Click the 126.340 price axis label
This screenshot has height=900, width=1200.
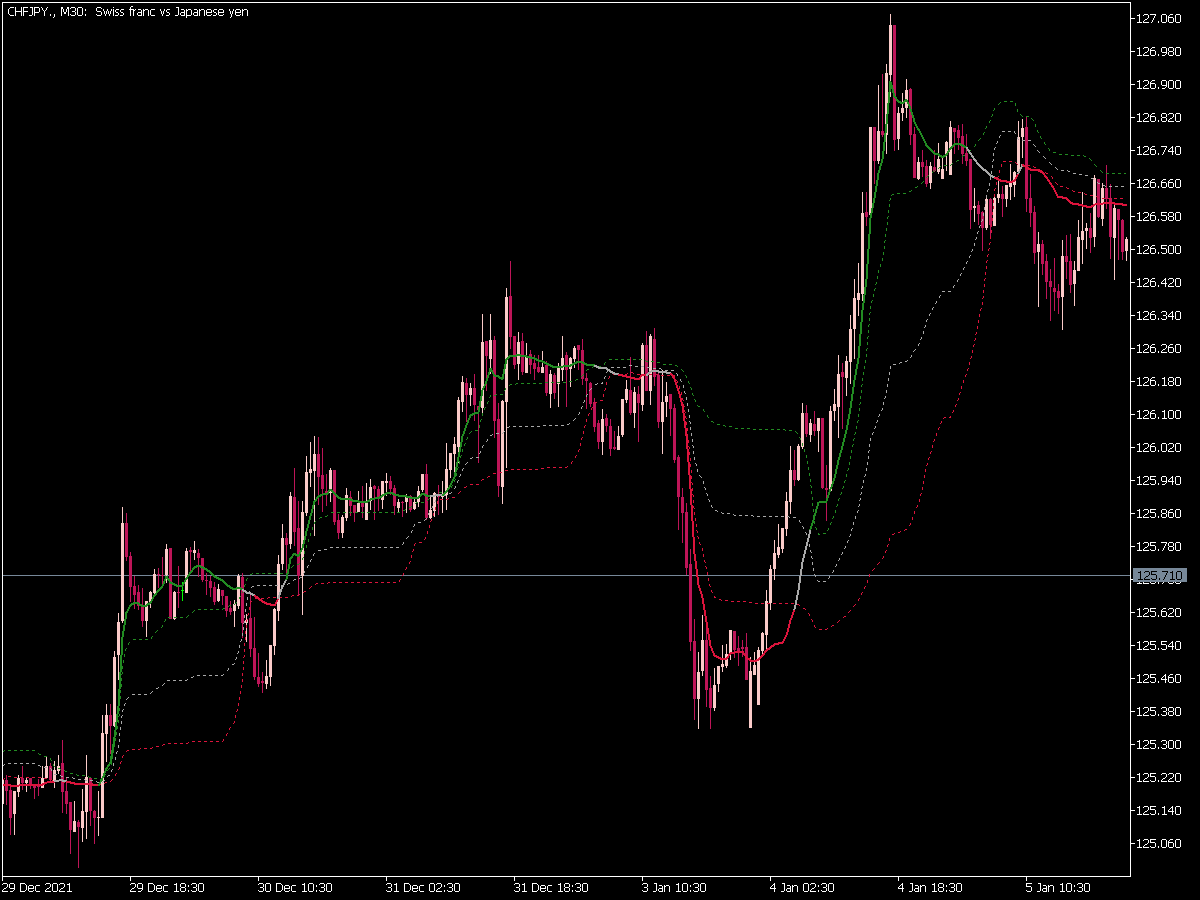[1158, 316]
